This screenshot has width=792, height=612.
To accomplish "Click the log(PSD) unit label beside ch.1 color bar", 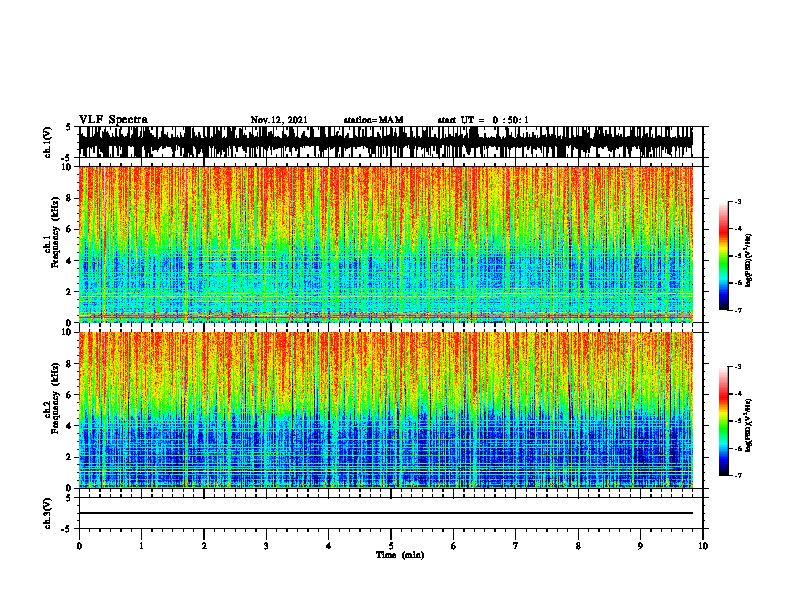I will [749, 260].
